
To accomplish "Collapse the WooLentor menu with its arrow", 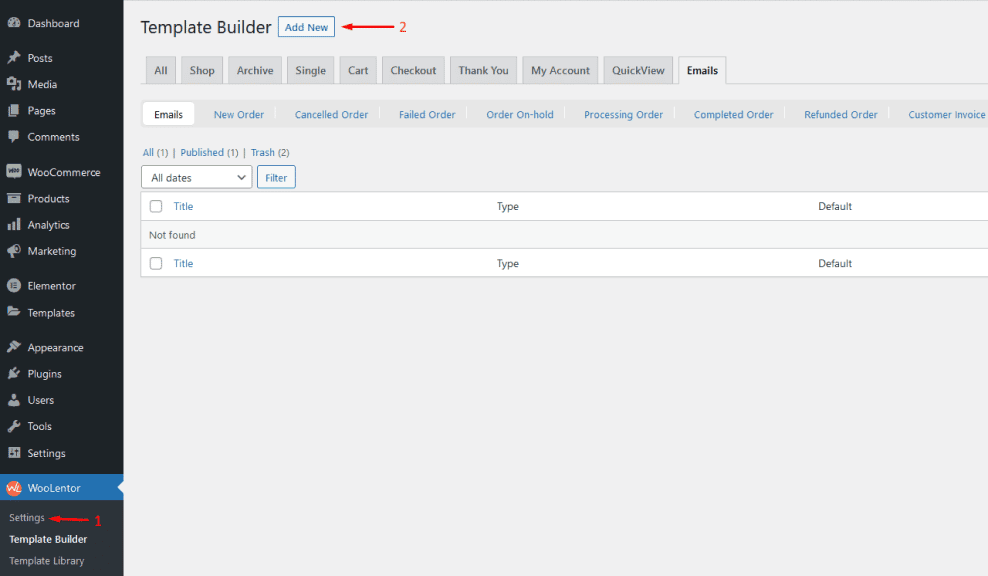I will [x=118, y=487].
